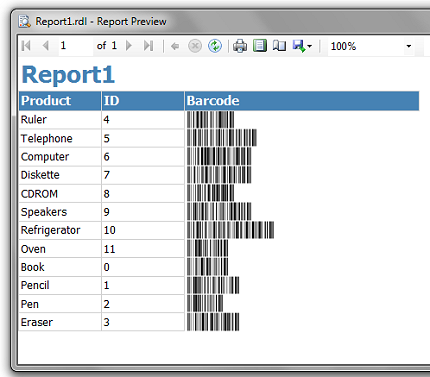This screenshot has height=377, width=430.
Task: Stop report rendering
Action: [195, 46]
